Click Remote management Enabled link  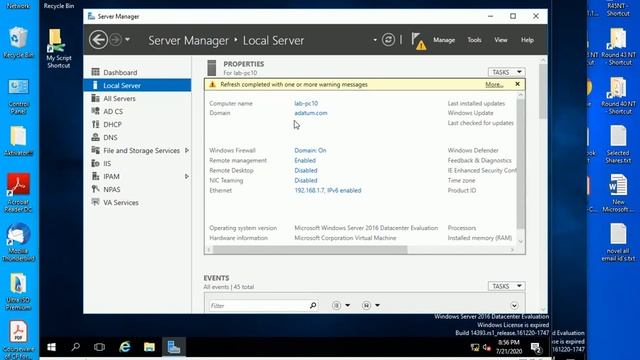pos(305,160)
